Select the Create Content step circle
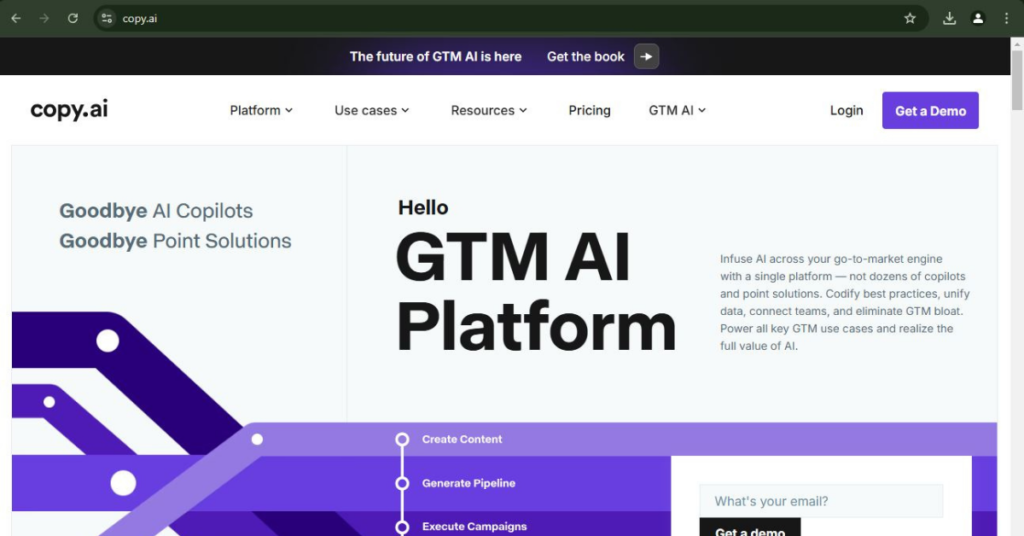This screenshot has height=536, width=1024. point(402,439)
